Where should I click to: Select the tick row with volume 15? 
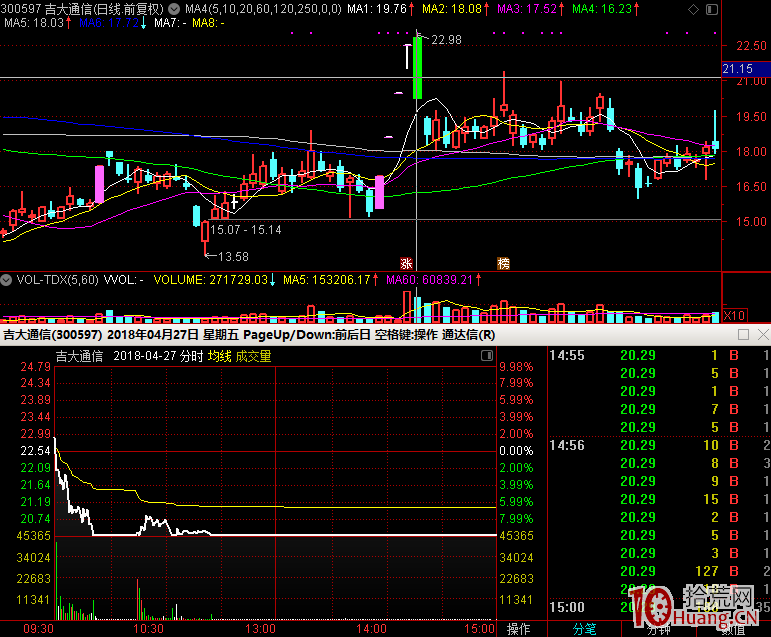(x=659, y=499)
